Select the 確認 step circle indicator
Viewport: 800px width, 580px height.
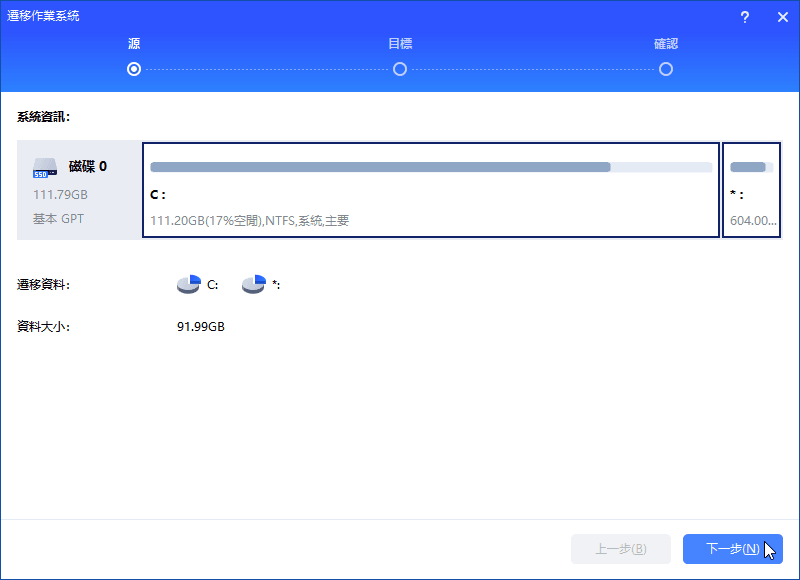[x=666, y=69]
